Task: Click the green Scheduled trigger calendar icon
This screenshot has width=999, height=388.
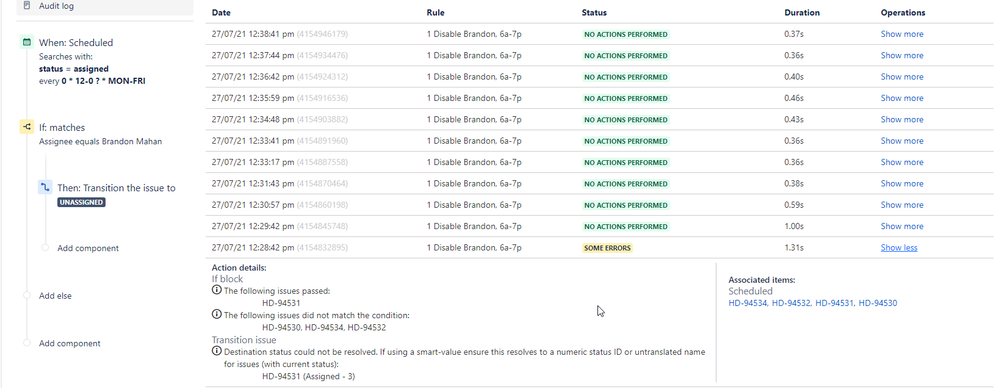Action: click(x=26, y=43)
